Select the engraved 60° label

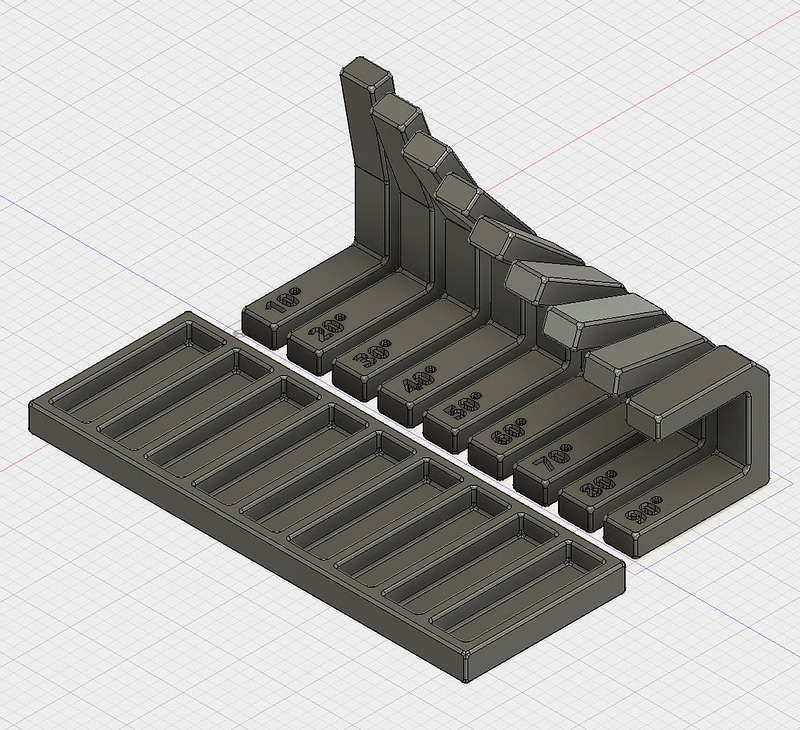click(x=508, y=434)
